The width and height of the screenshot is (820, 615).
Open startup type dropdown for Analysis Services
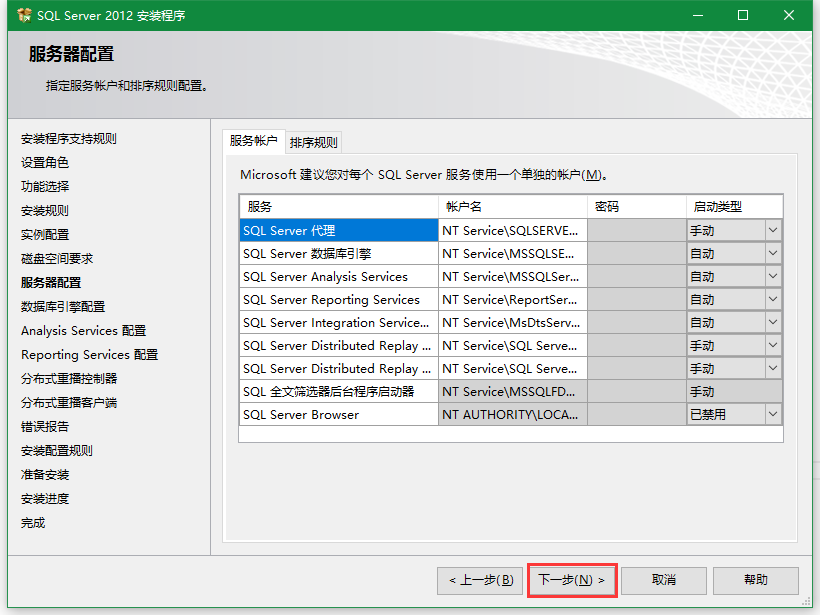pos(772,276)
